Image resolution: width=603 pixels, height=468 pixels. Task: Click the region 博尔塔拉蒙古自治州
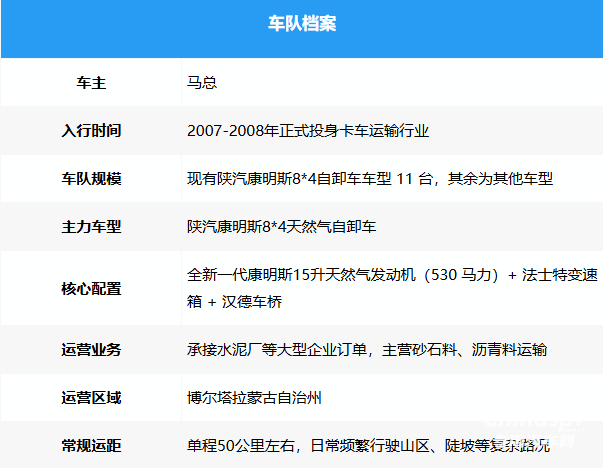coord(254,398)
